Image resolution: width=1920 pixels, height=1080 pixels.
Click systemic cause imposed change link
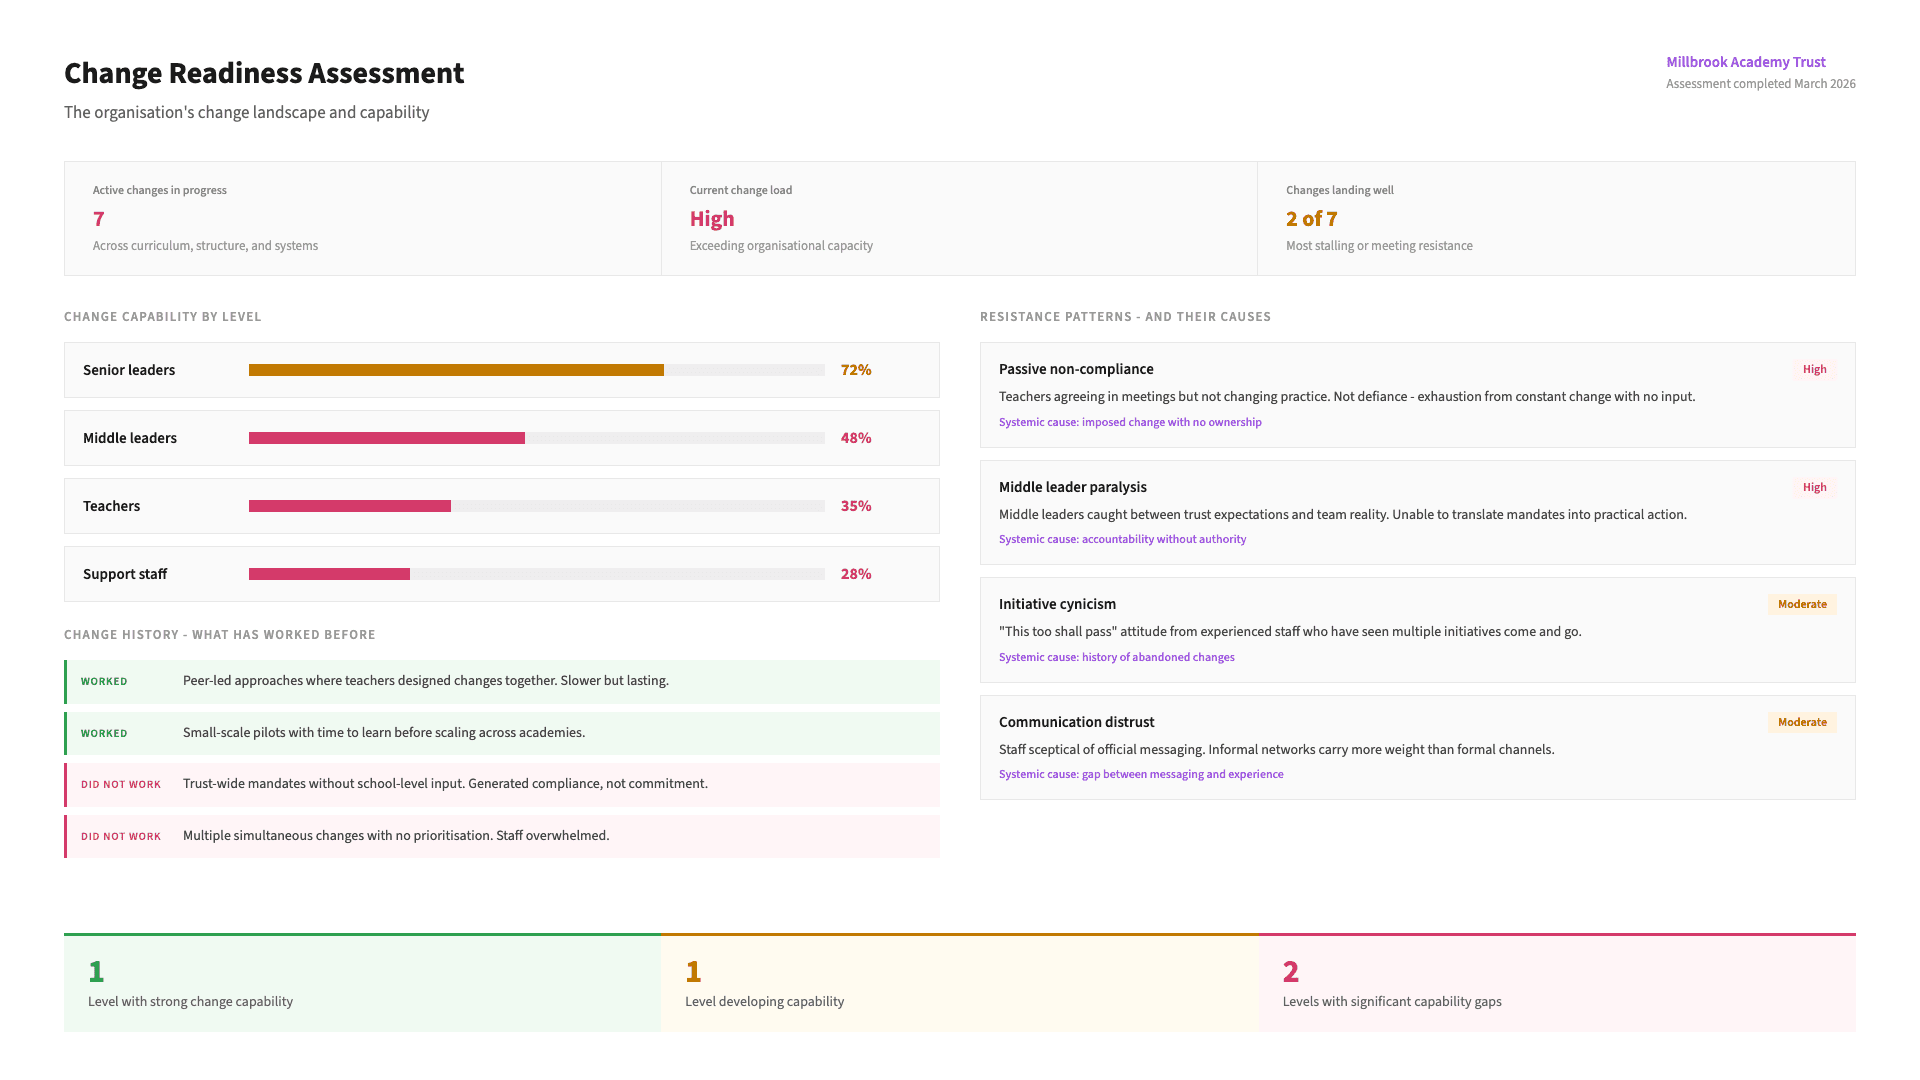[1130, 422]
